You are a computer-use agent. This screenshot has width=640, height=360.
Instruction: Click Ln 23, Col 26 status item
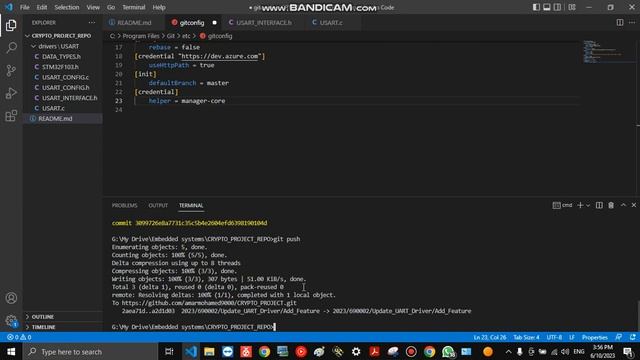490,337
